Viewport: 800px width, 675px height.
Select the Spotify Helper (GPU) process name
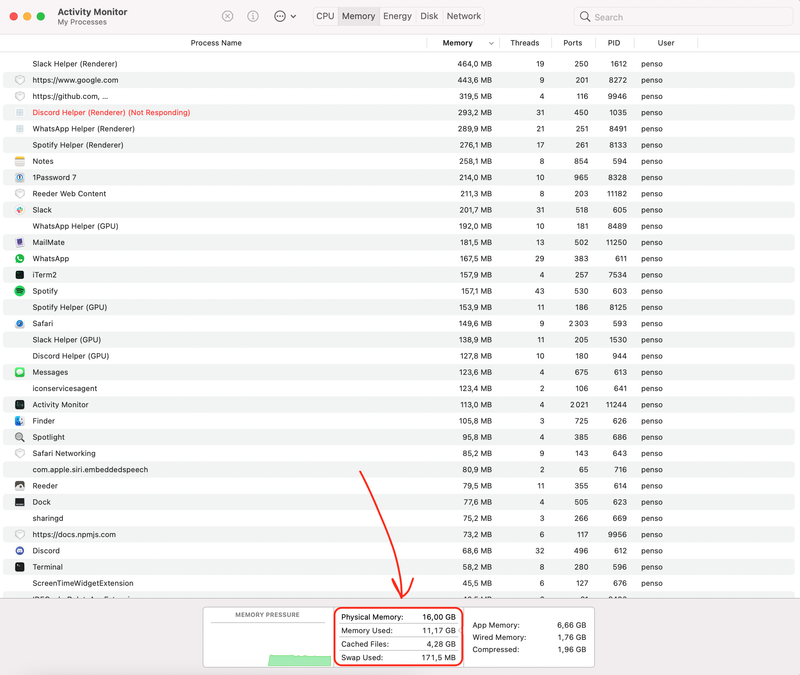coord(69,307)
